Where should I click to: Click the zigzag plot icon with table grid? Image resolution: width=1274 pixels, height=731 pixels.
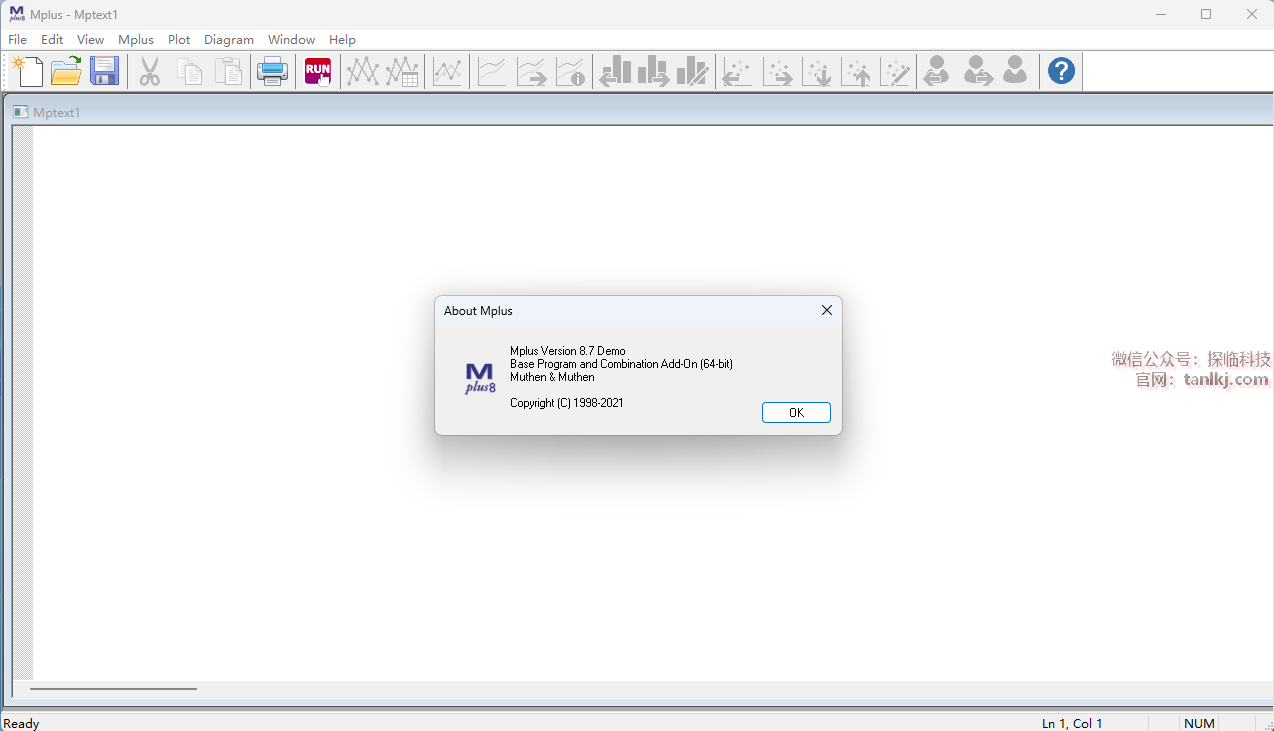pyautogui.click(x=402, y=71)
